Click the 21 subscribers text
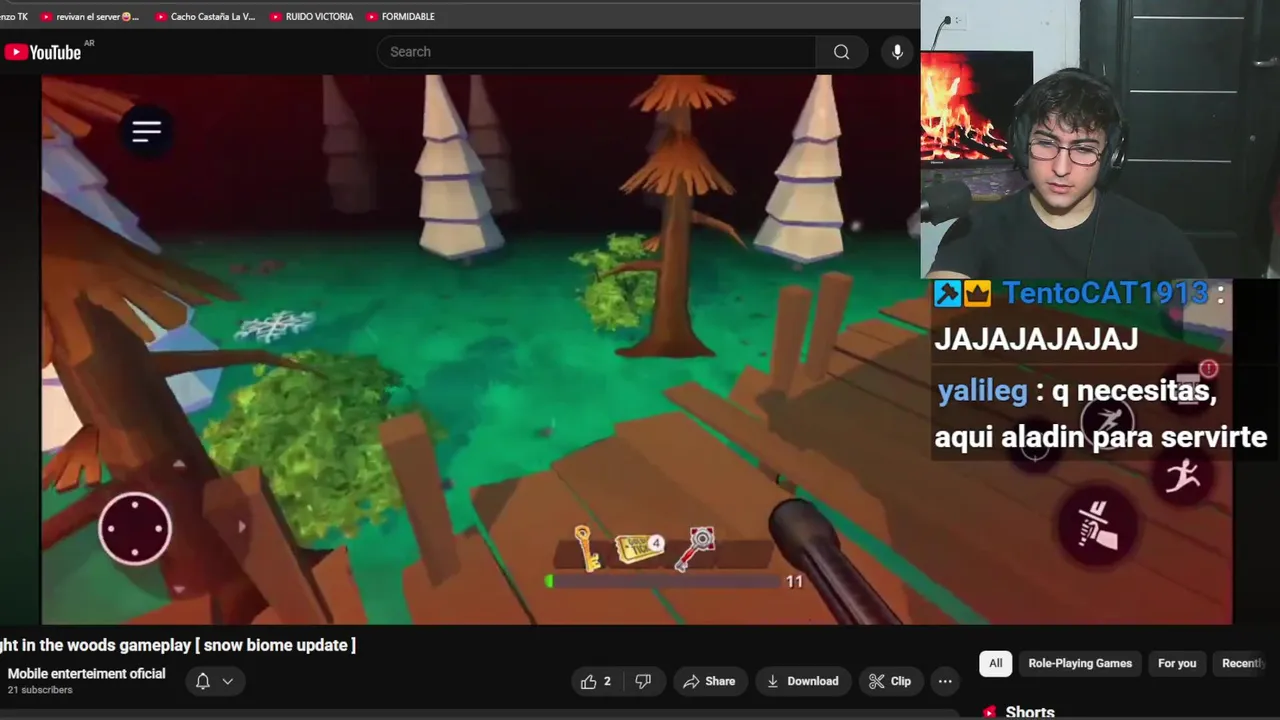 [40, 690]
